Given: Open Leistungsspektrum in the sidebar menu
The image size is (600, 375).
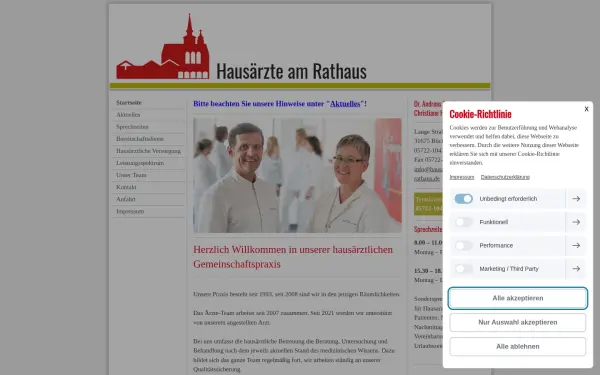Looking at the screenshot, I should coord(140,163).
